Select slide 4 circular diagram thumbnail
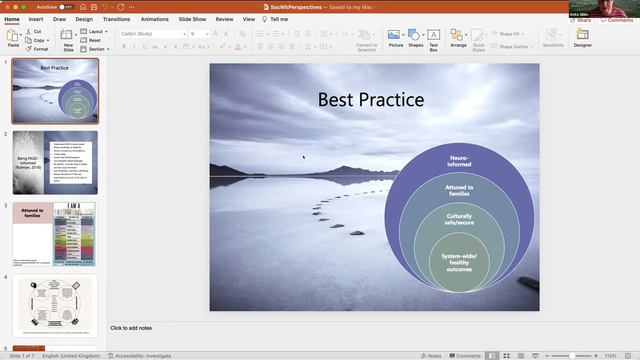The width and height of the screenshot is (640, 360). click(55, 305)
